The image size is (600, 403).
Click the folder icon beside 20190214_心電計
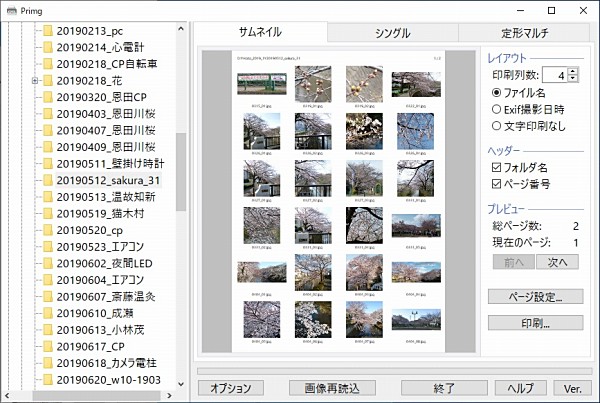tap(48, 47)
